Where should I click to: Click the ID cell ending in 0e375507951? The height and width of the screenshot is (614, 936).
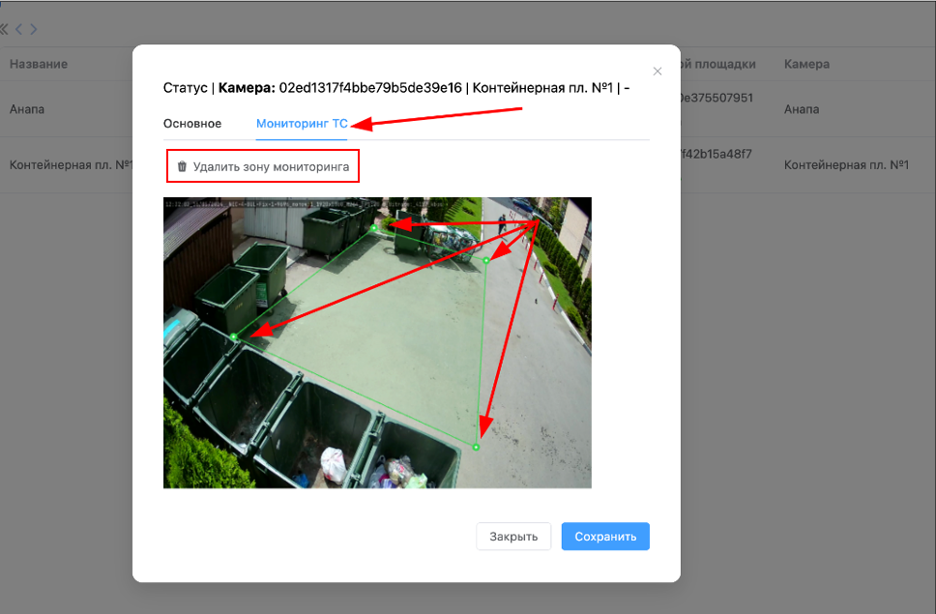(x=716, y=98)
